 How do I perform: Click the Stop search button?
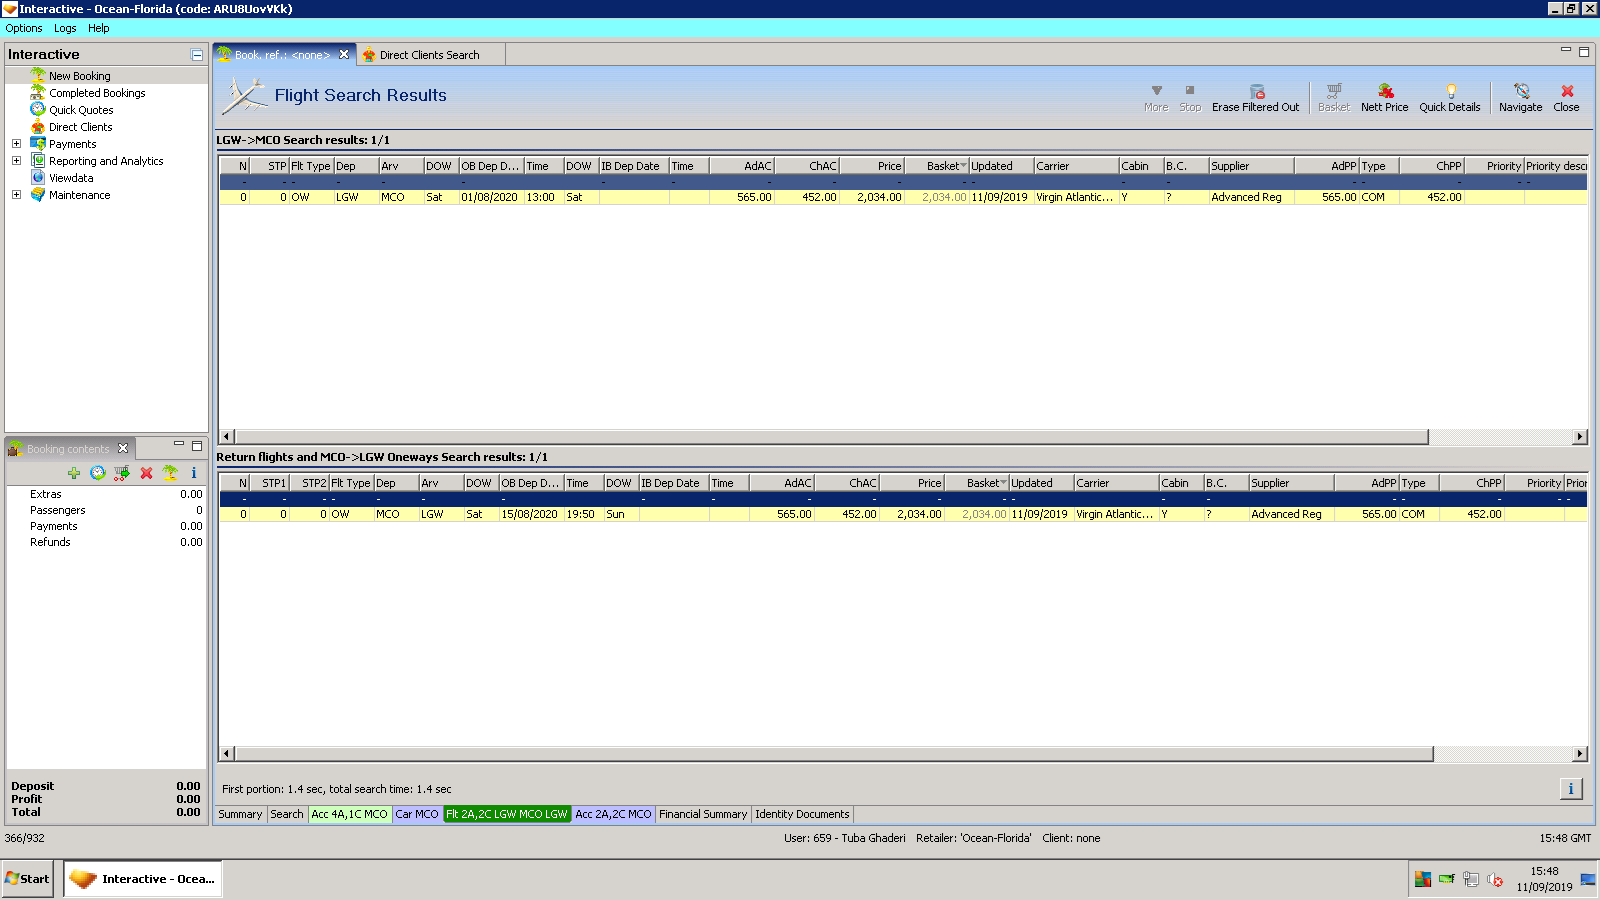tap(1190, 98)
